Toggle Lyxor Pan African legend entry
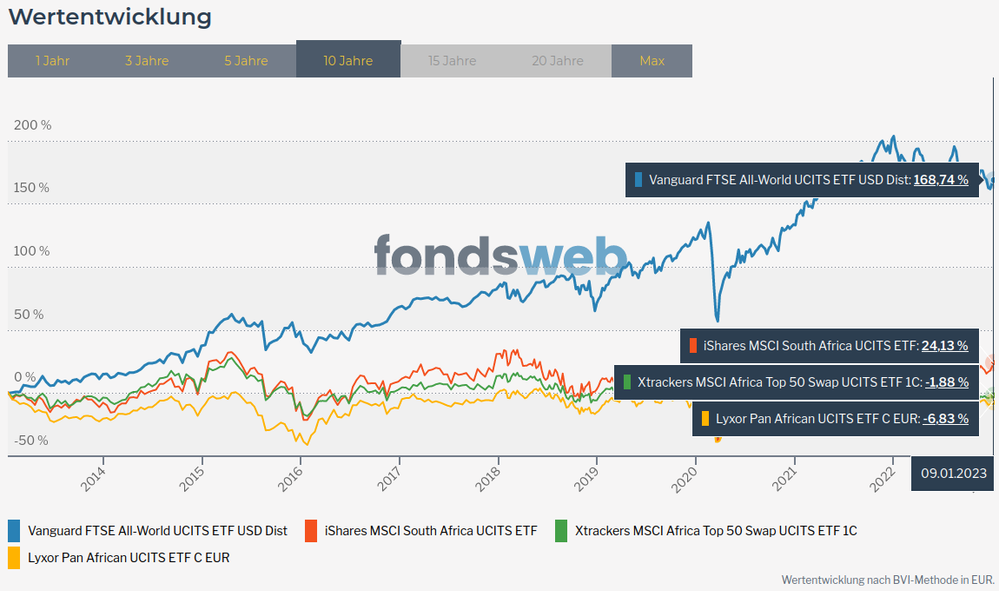 [x=128, y=557]
